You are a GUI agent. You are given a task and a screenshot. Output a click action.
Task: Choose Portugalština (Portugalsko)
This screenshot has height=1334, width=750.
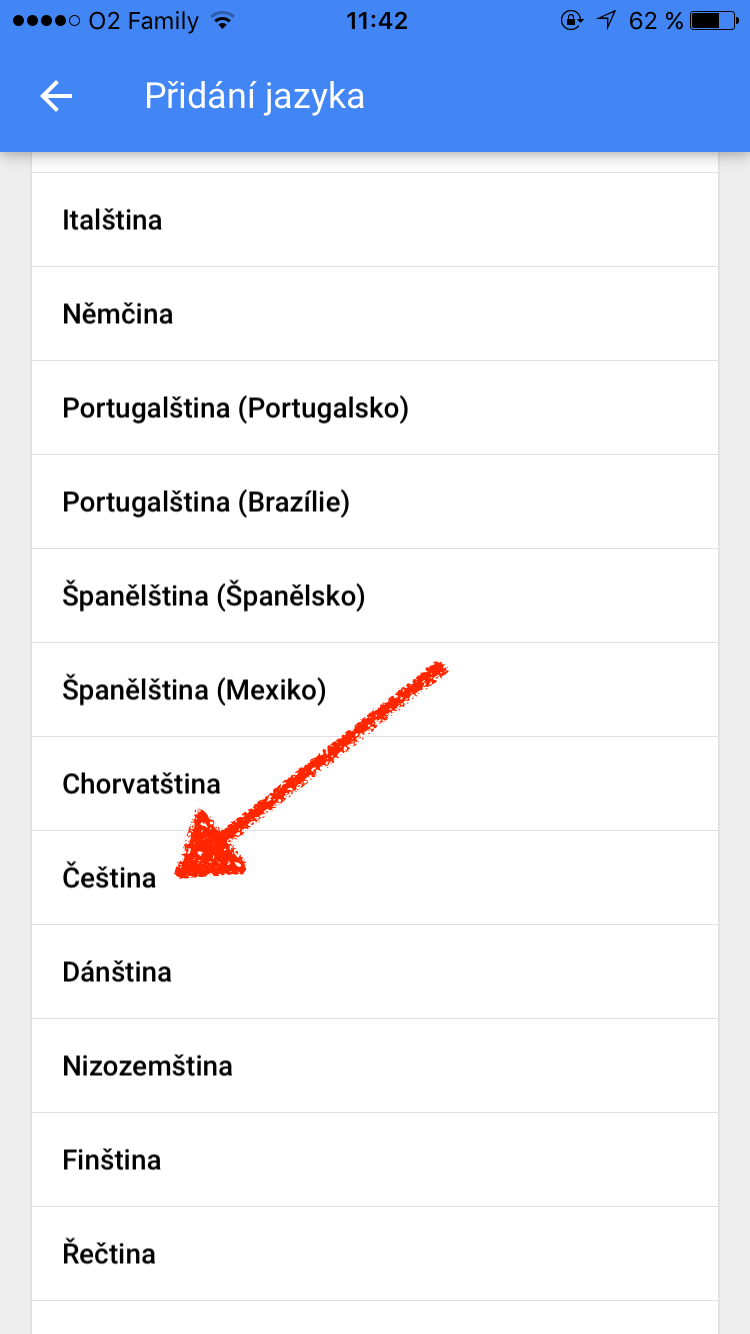coord(235,408)
